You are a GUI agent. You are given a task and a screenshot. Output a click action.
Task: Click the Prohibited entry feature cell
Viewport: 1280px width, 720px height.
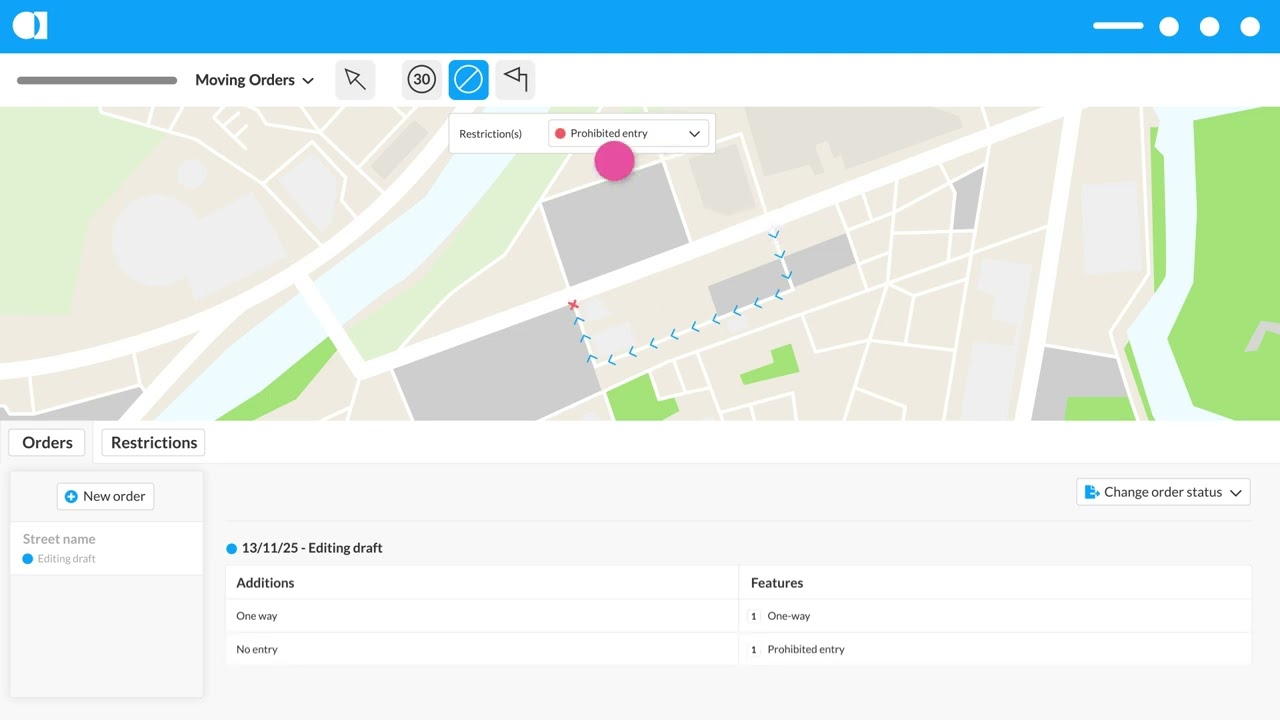(x=995, y=649)
